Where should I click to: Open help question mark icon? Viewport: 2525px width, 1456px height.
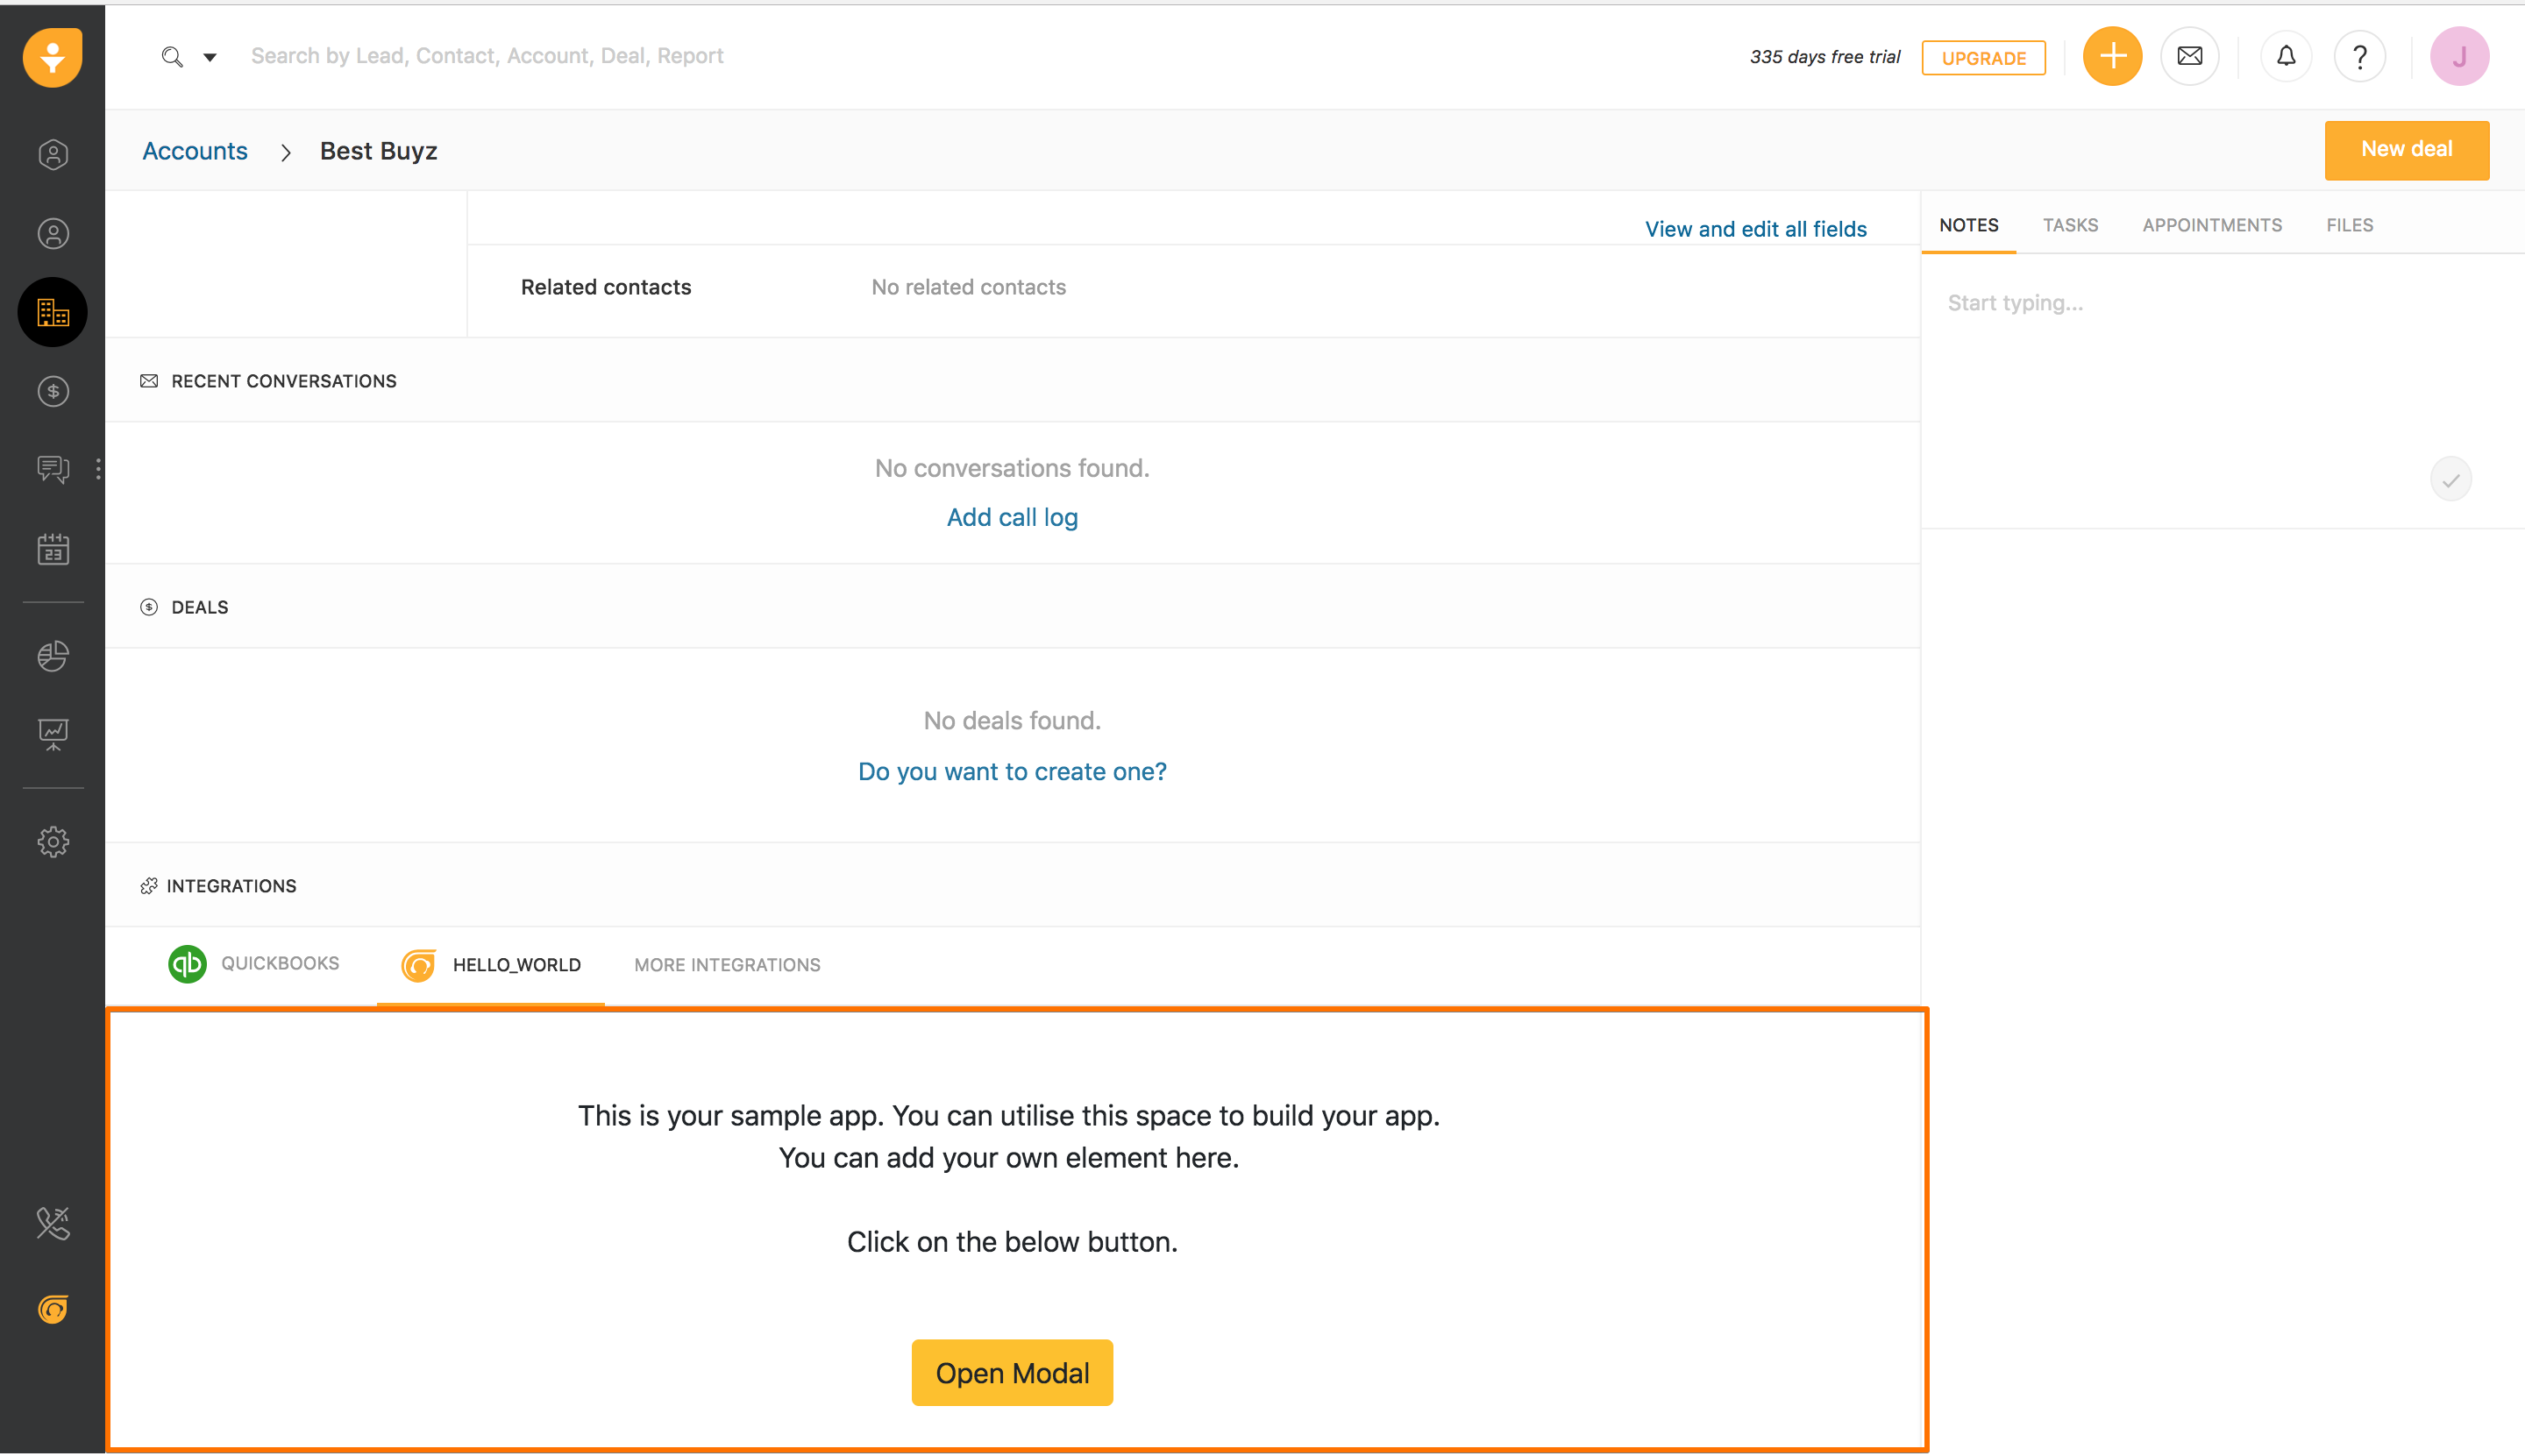pyautogui.click(x=2360, y=56)
